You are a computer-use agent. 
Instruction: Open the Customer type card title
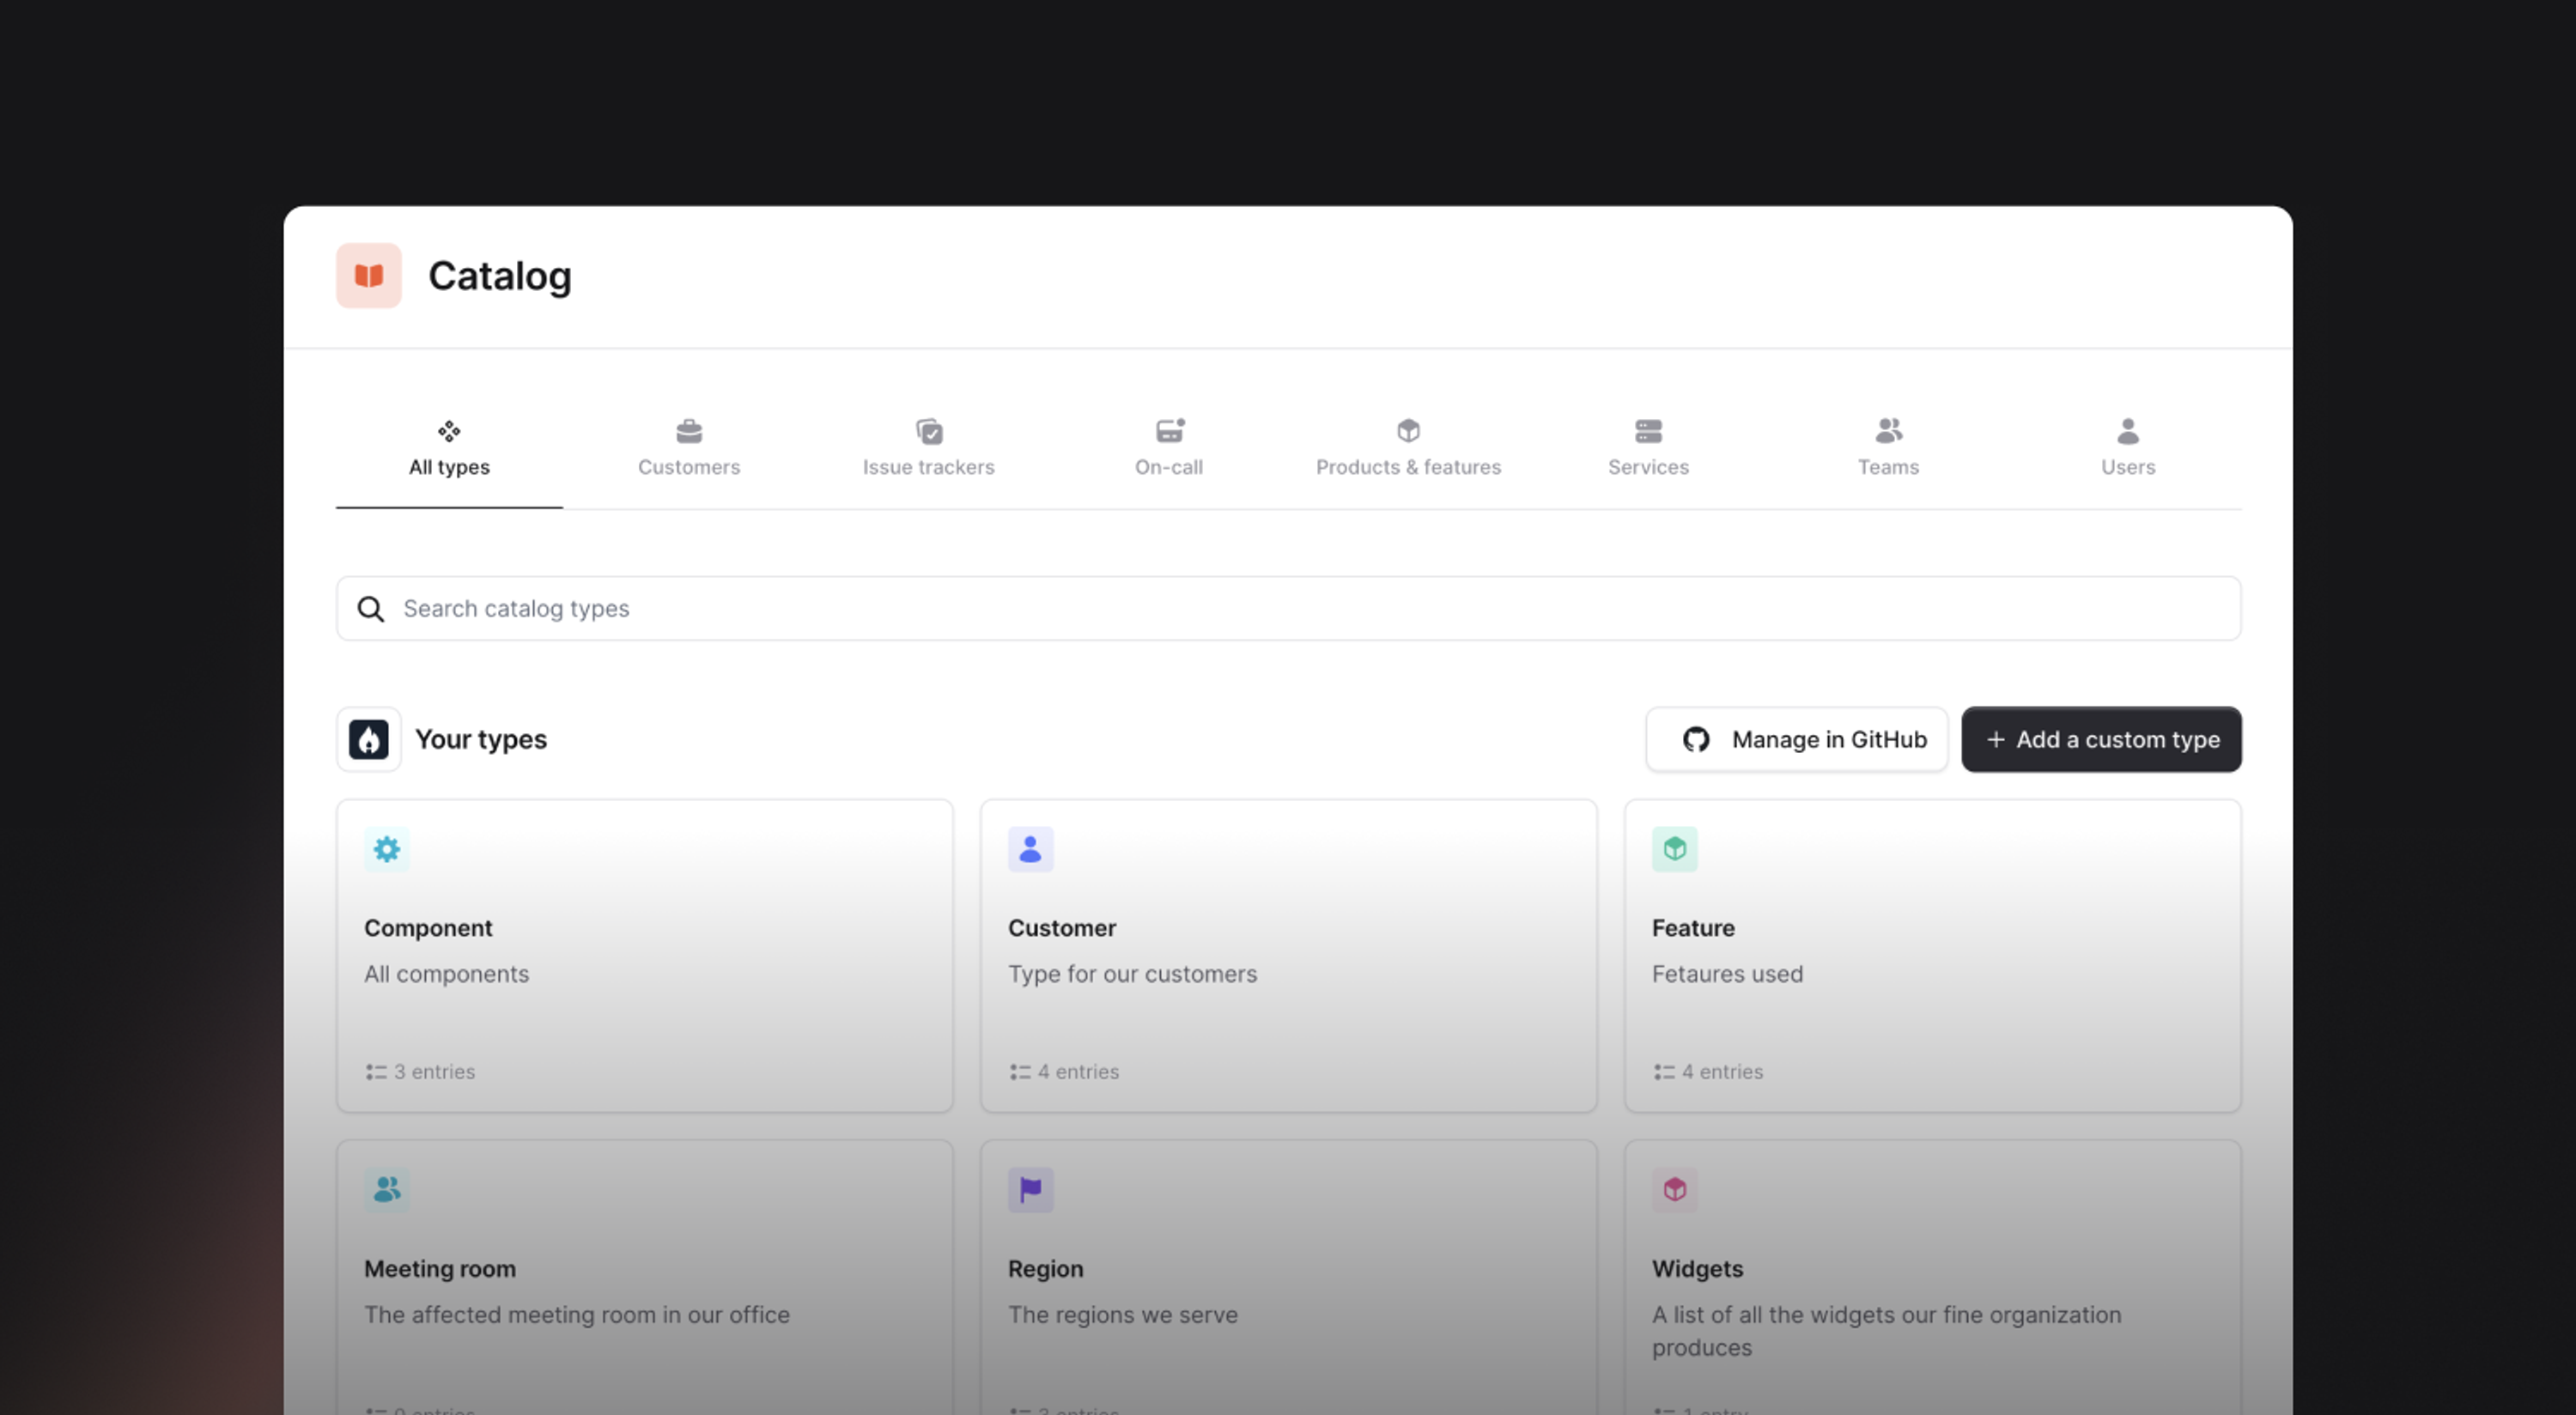coord(1062,928)
